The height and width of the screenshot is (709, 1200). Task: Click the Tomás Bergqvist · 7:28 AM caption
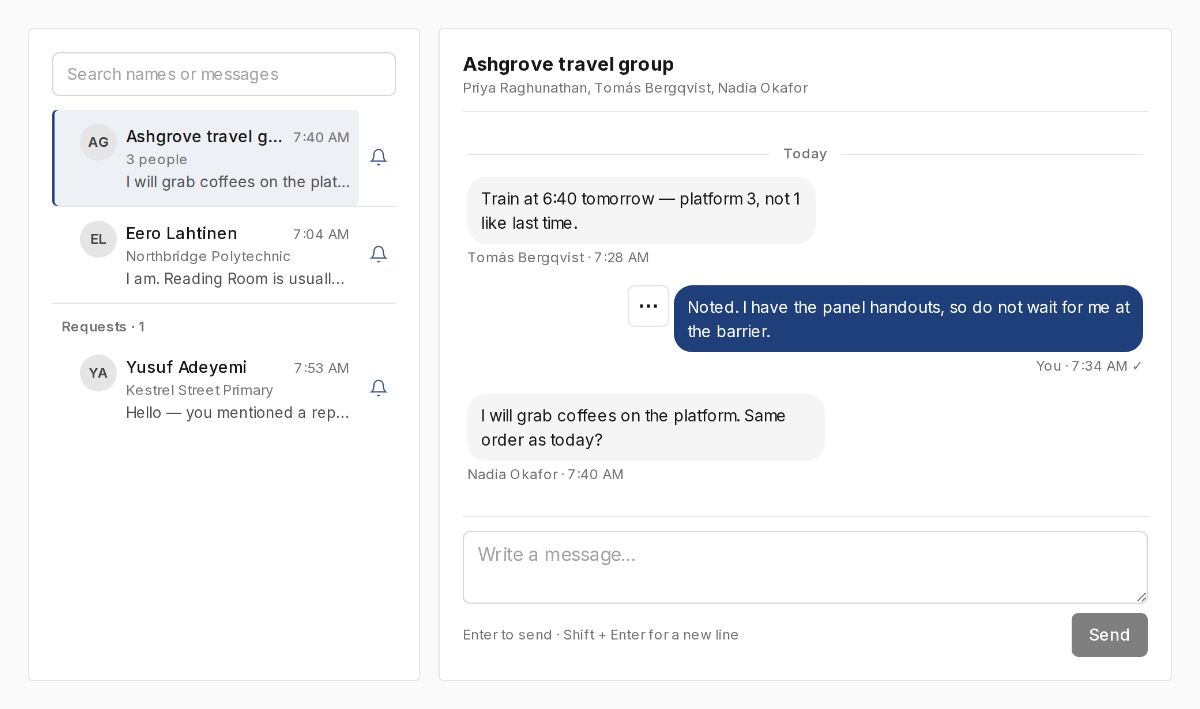tap(558, 258)
